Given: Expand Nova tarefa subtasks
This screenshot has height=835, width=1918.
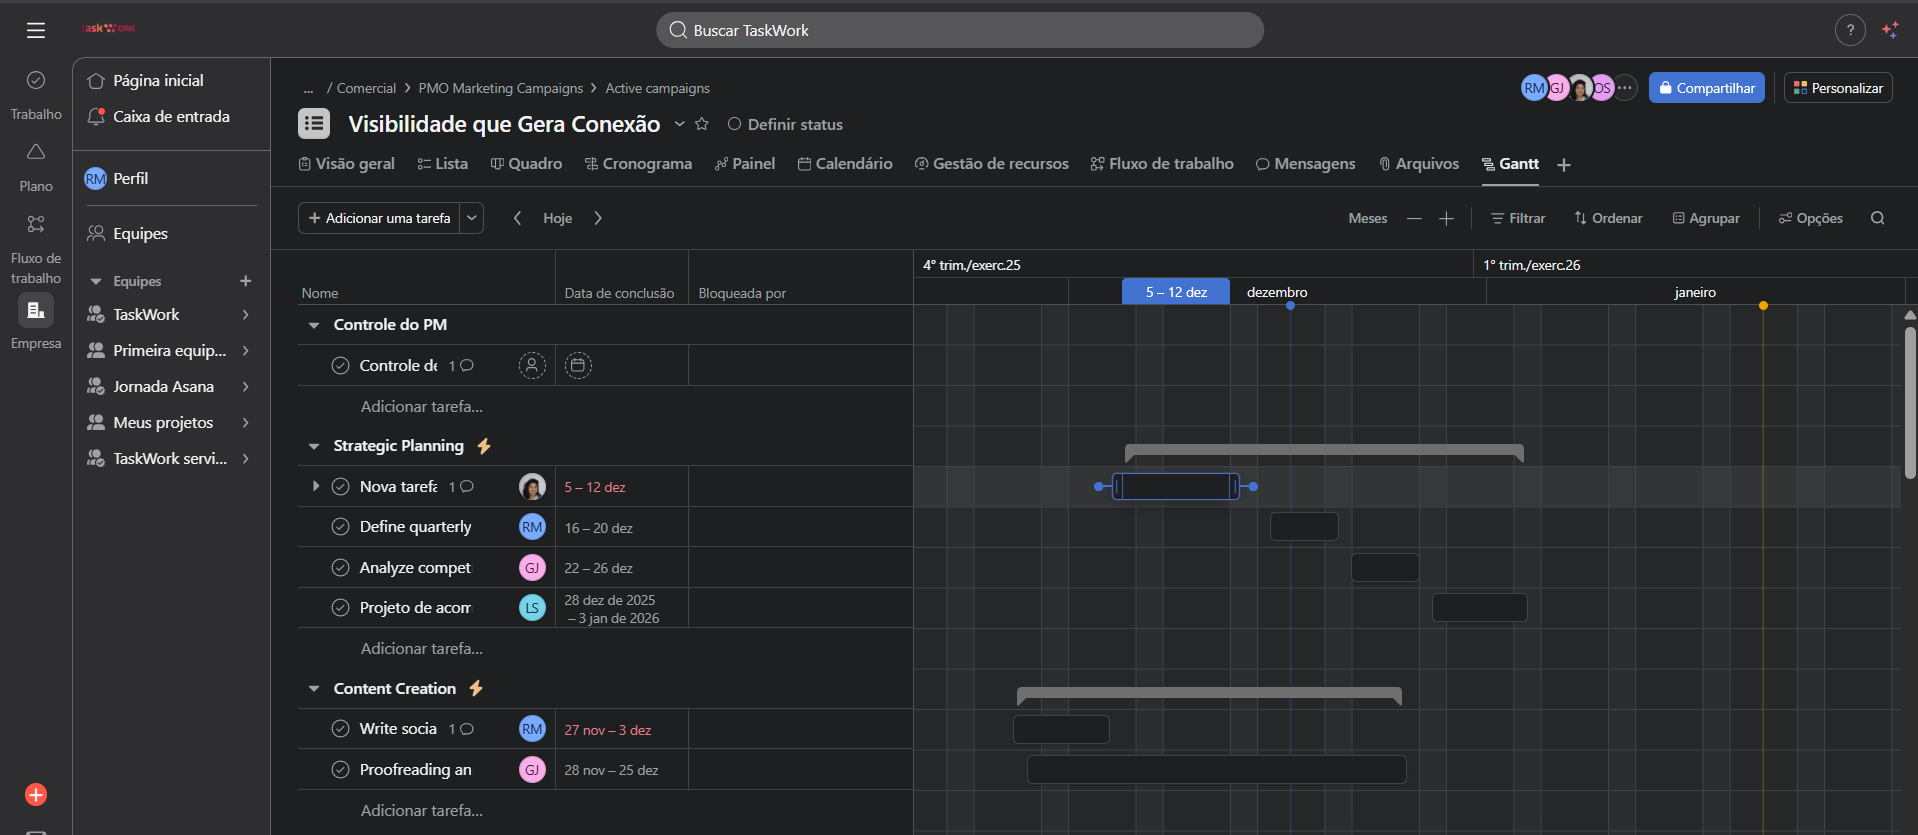Looking at the screenshot, I should (x=316, y=487).
